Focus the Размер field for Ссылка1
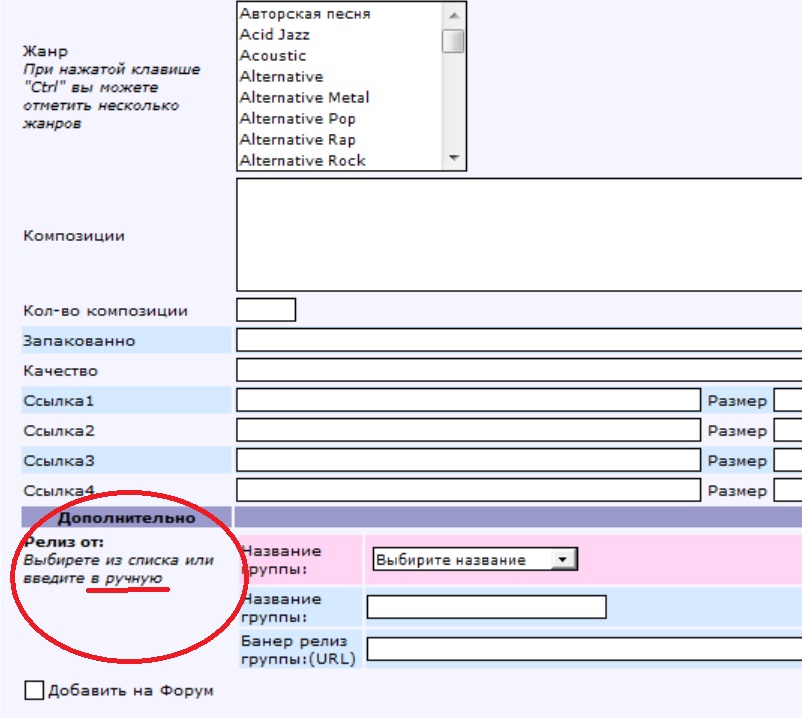Screen dimensions: 802x718 788,400
